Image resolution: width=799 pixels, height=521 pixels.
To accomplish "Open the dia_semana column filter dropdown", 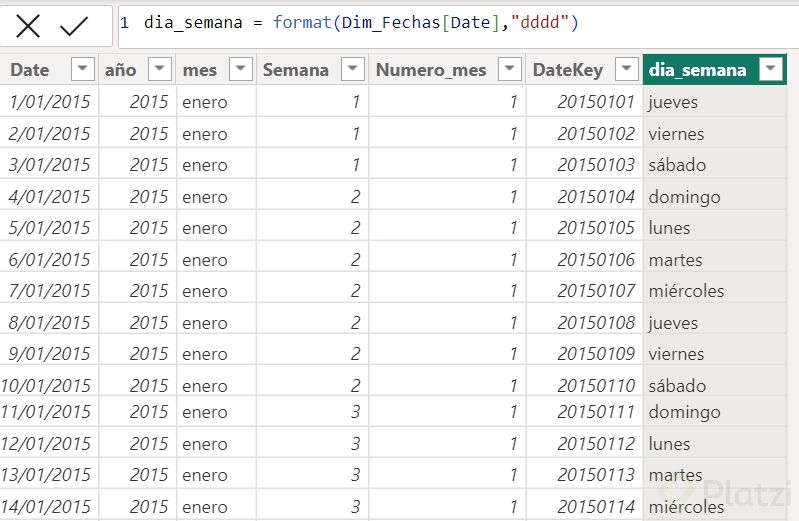I will pyautogui.click(x=770, y=69).
